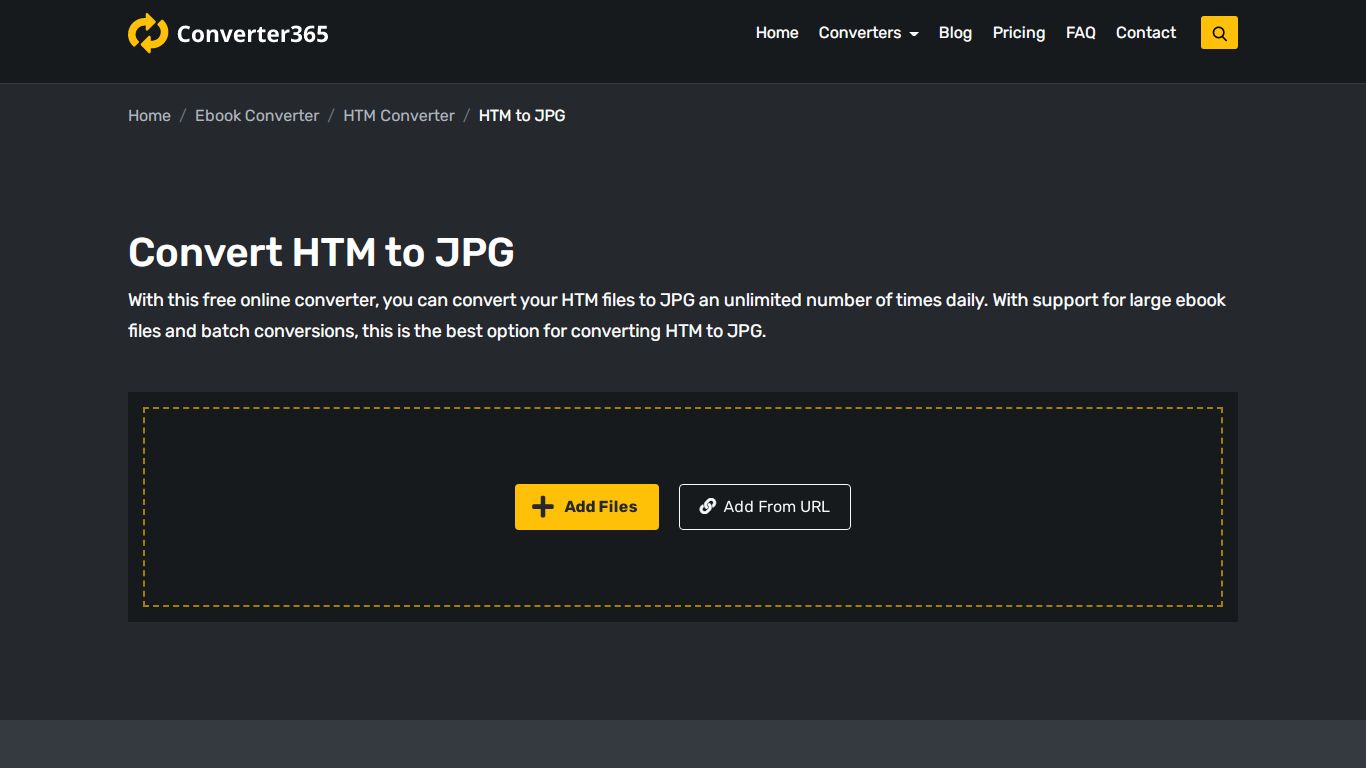Go to HTM Converter breadcrumb link
Image resolution: width=1366 pixels, height=768 pixels.
coord(399,116)
